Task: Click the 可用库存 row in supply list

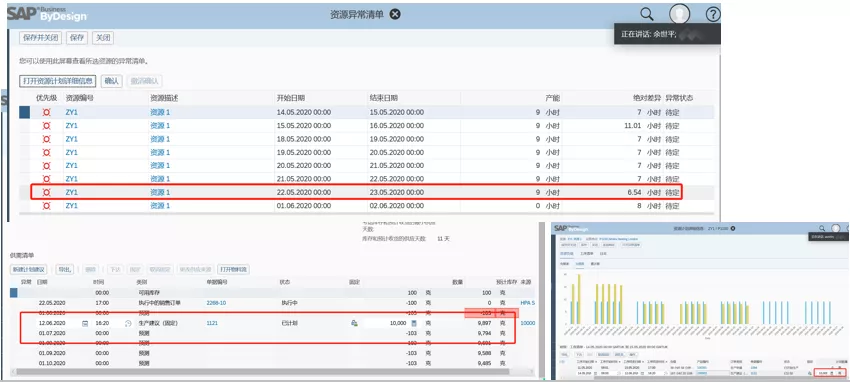Action: [273, 293]
